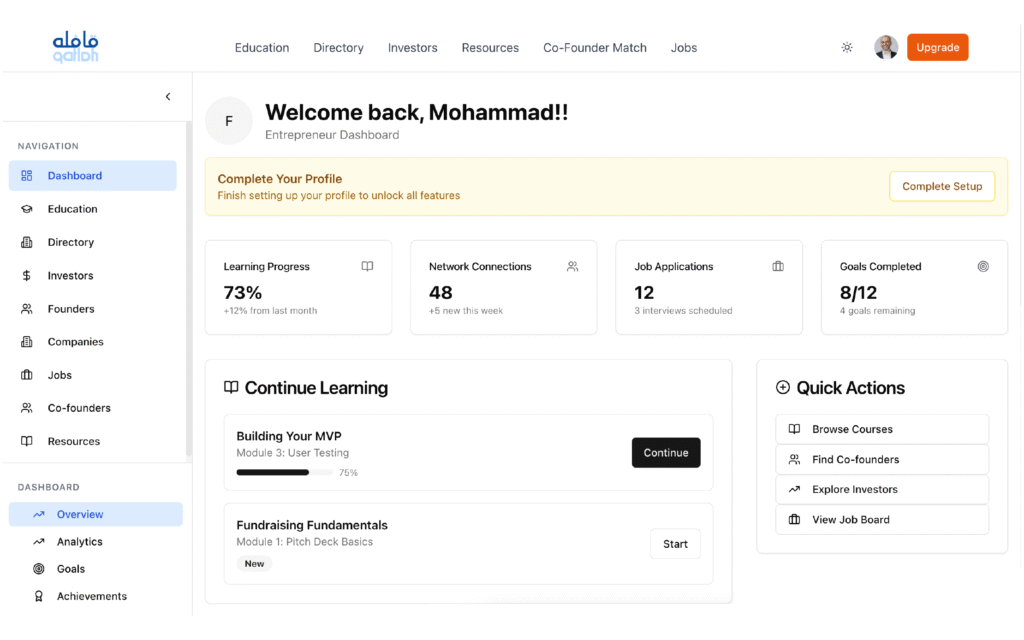Image resolution: width=1024 pixels, height=640 pixels.
Task: Open Investors from the sidebar dollar icon
Action: pyautogui.click(x=27, y=276)
